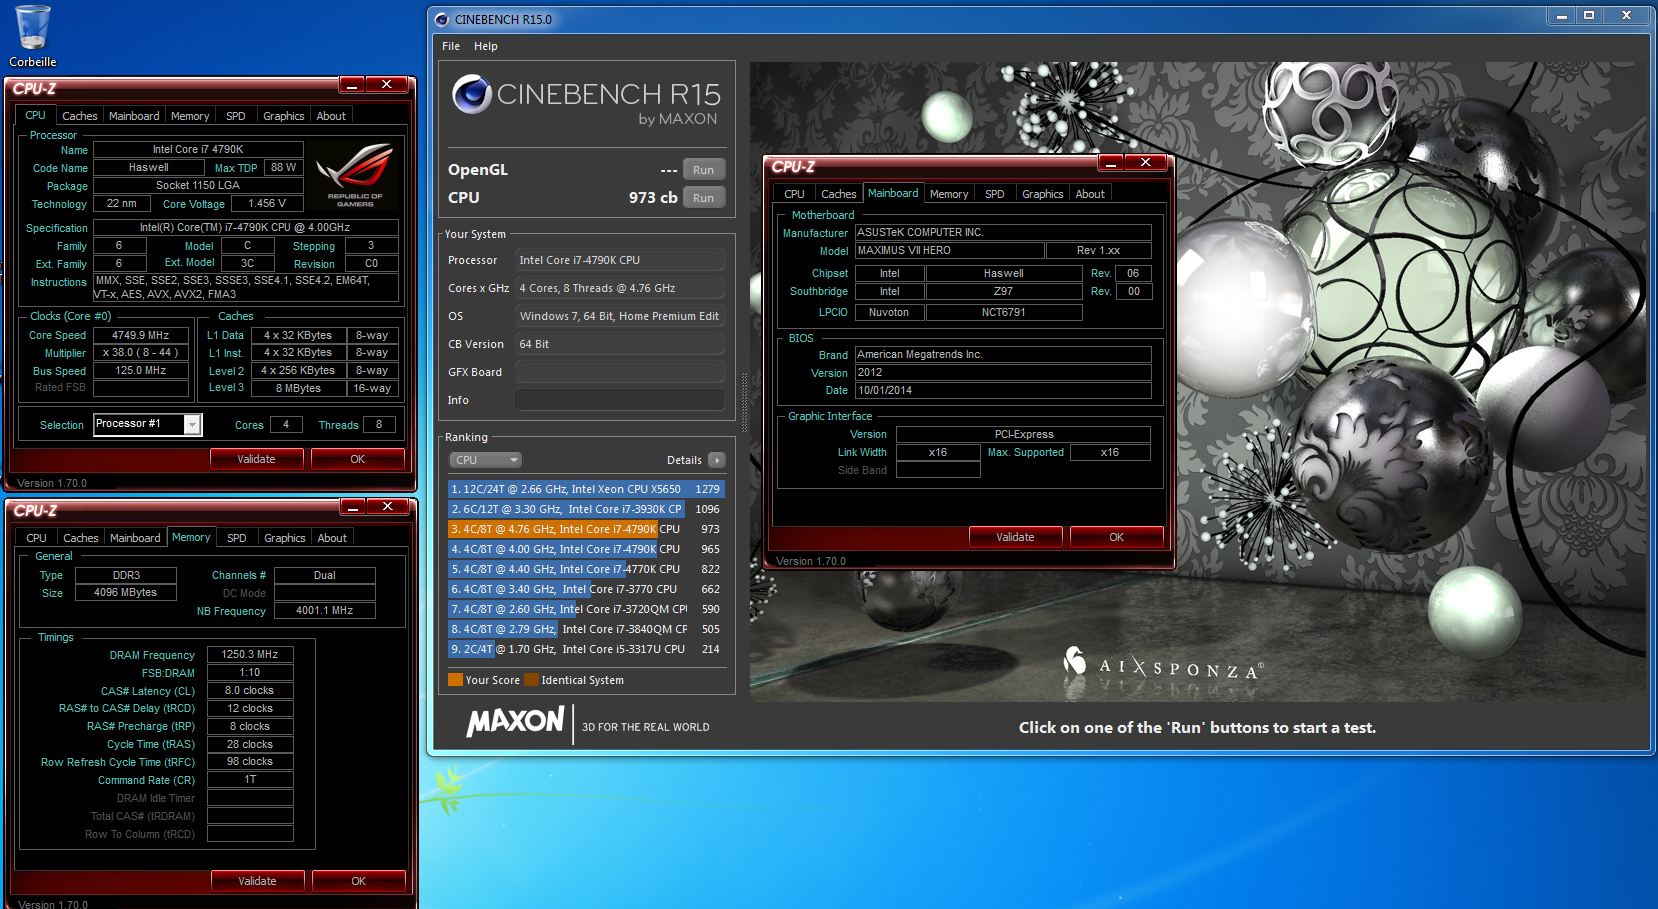
Task: Open the Help menu in Cinebench
Action: tap(486, 46)
